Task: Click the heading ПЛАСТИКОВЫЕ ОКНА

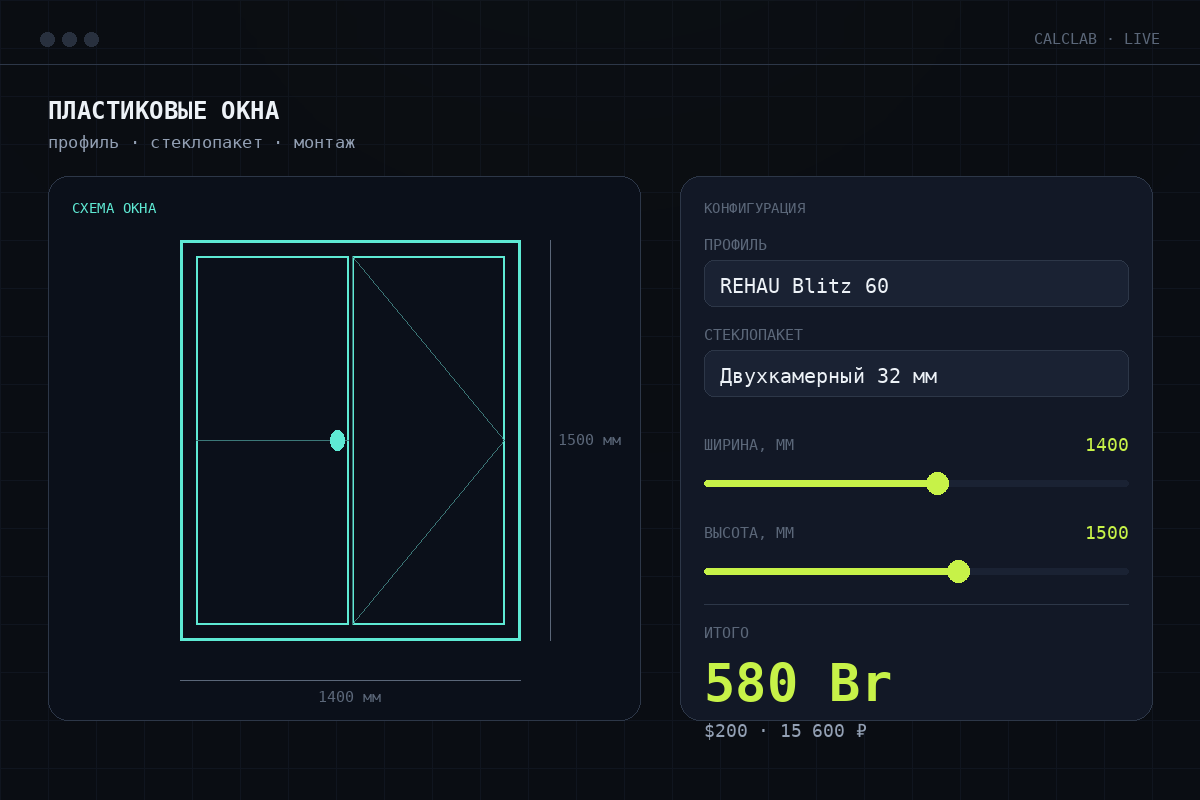Action: pyautogui.click(x=164, y=111)
